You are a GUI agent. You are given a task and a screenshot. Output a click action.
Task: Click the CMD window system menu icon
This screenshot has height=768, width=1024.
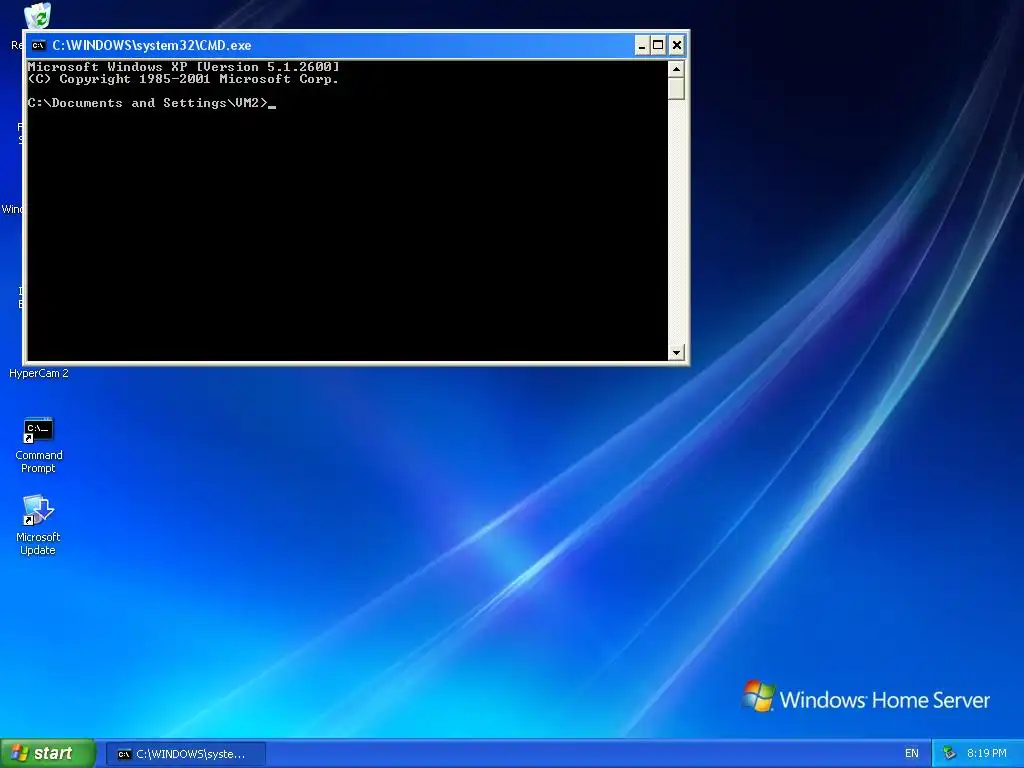point(39,45)
